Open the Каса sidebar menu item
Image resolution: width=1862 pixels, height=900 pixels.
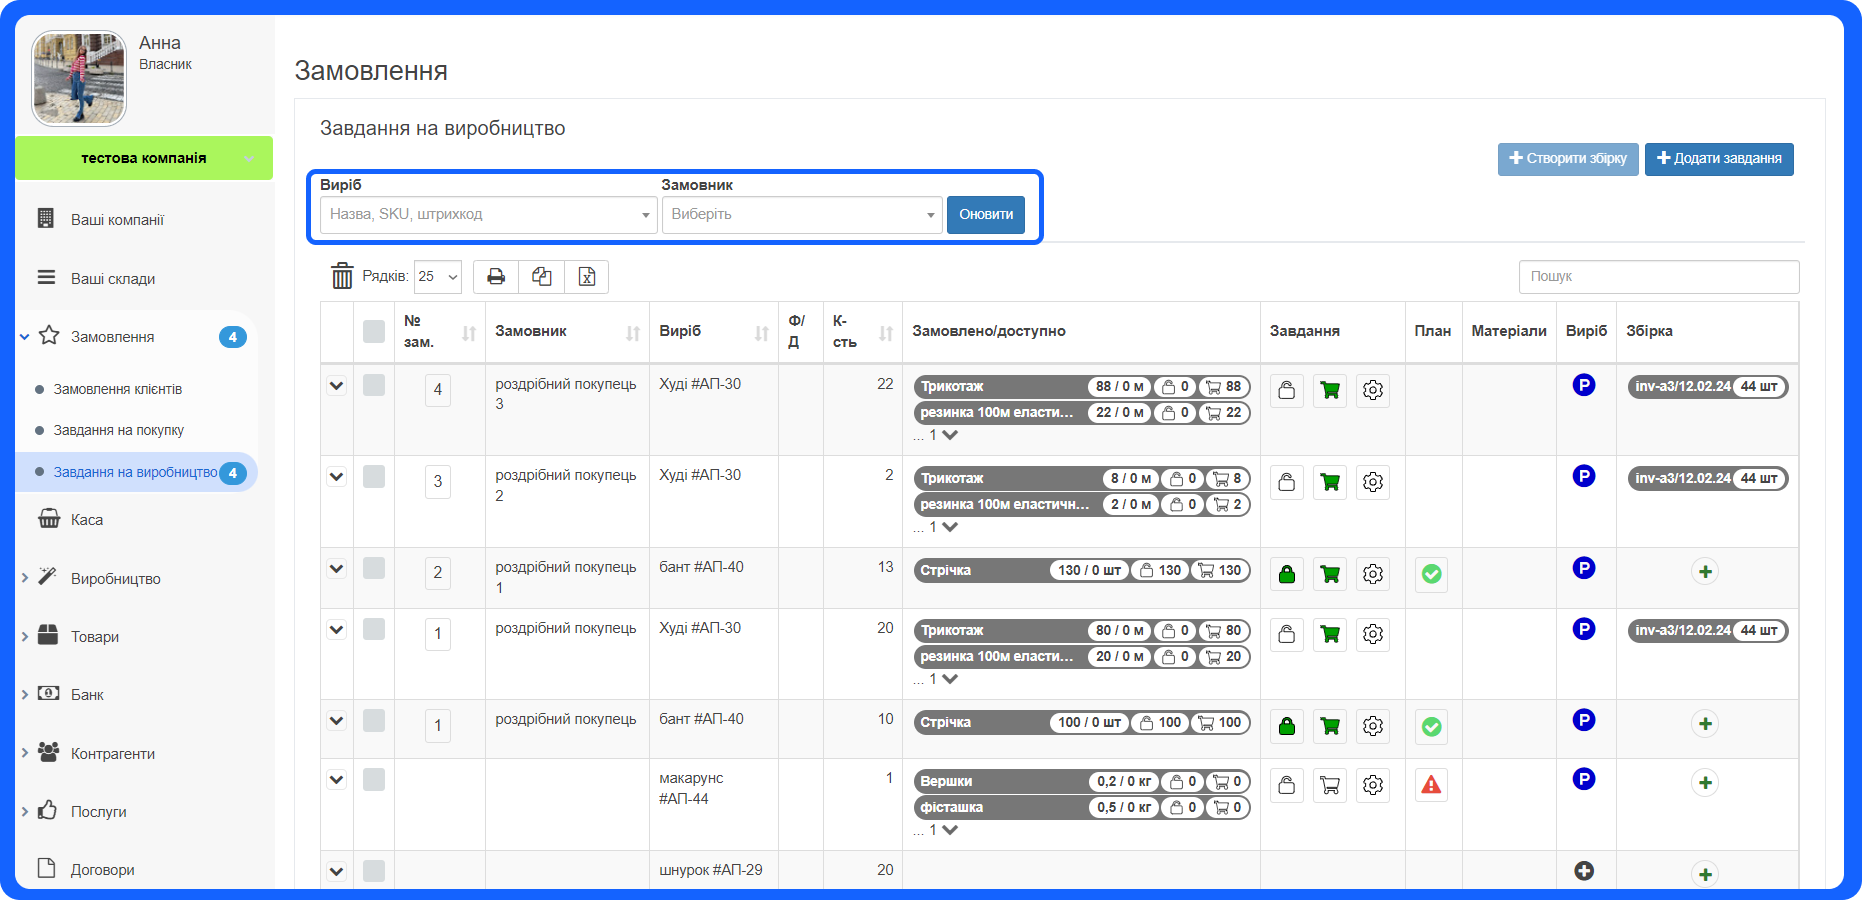tap(87, 520)
